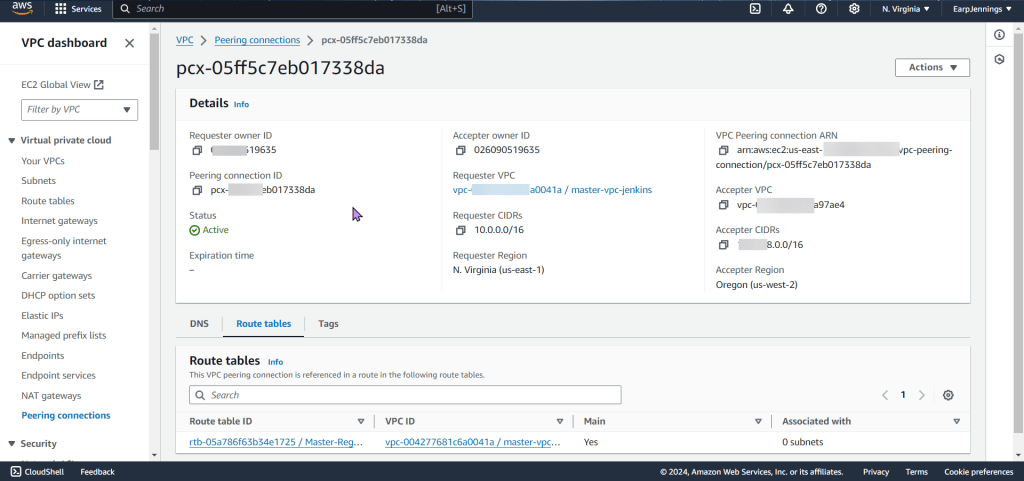Image resolution: width=1024 pixels, height=481 pixels.
Task: Copy the VPC Peering connection ARN
Action: 724,150
